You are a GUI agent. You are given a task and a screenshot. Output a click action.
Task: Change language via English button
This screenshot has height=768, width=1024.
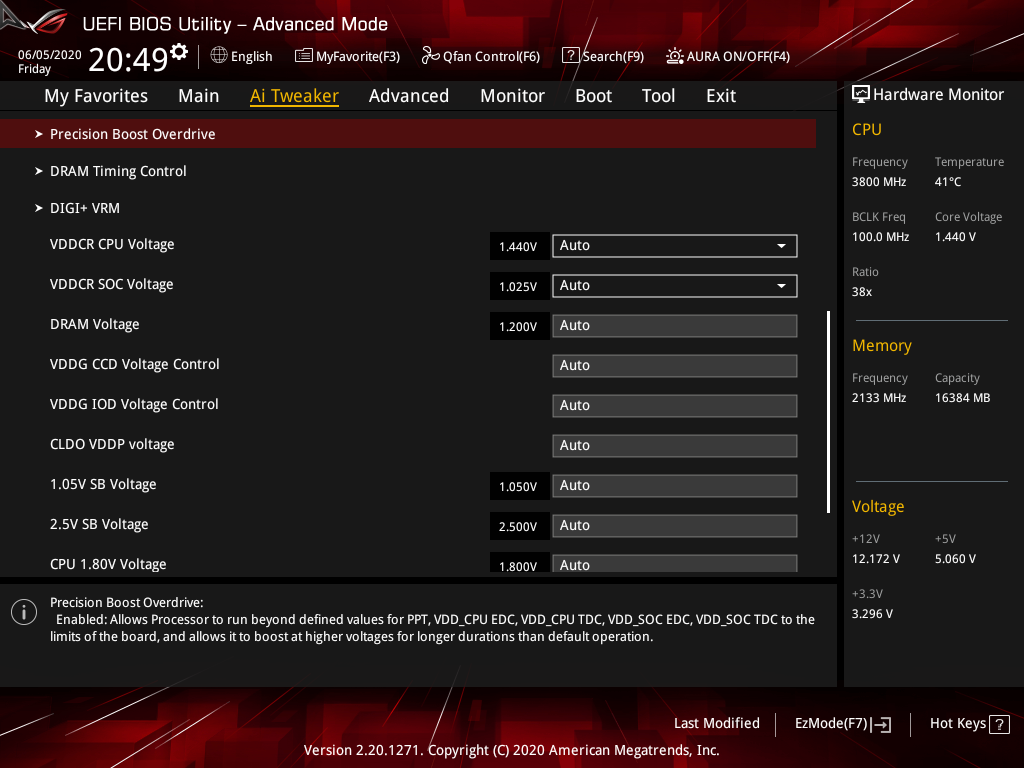pos(242,56)
